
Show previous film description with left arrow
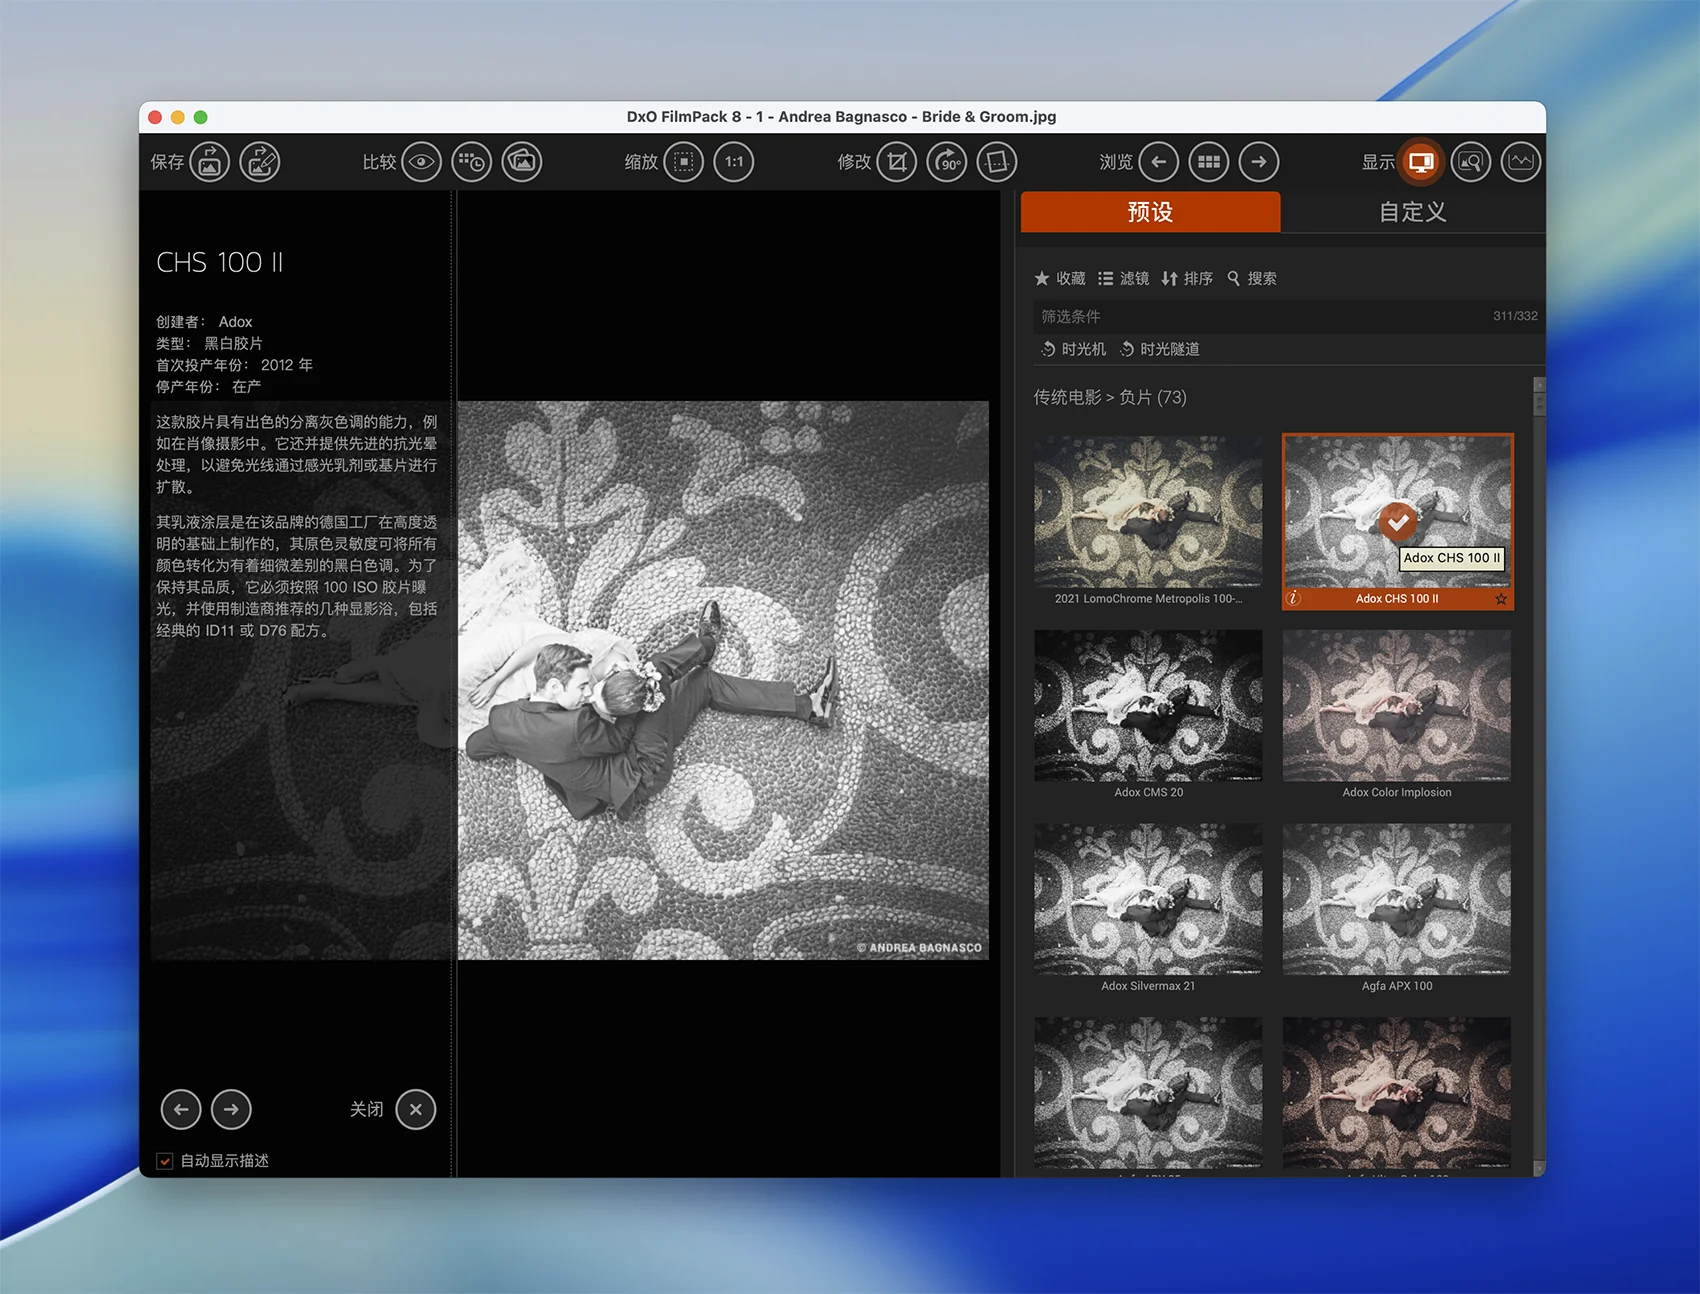181,1109
